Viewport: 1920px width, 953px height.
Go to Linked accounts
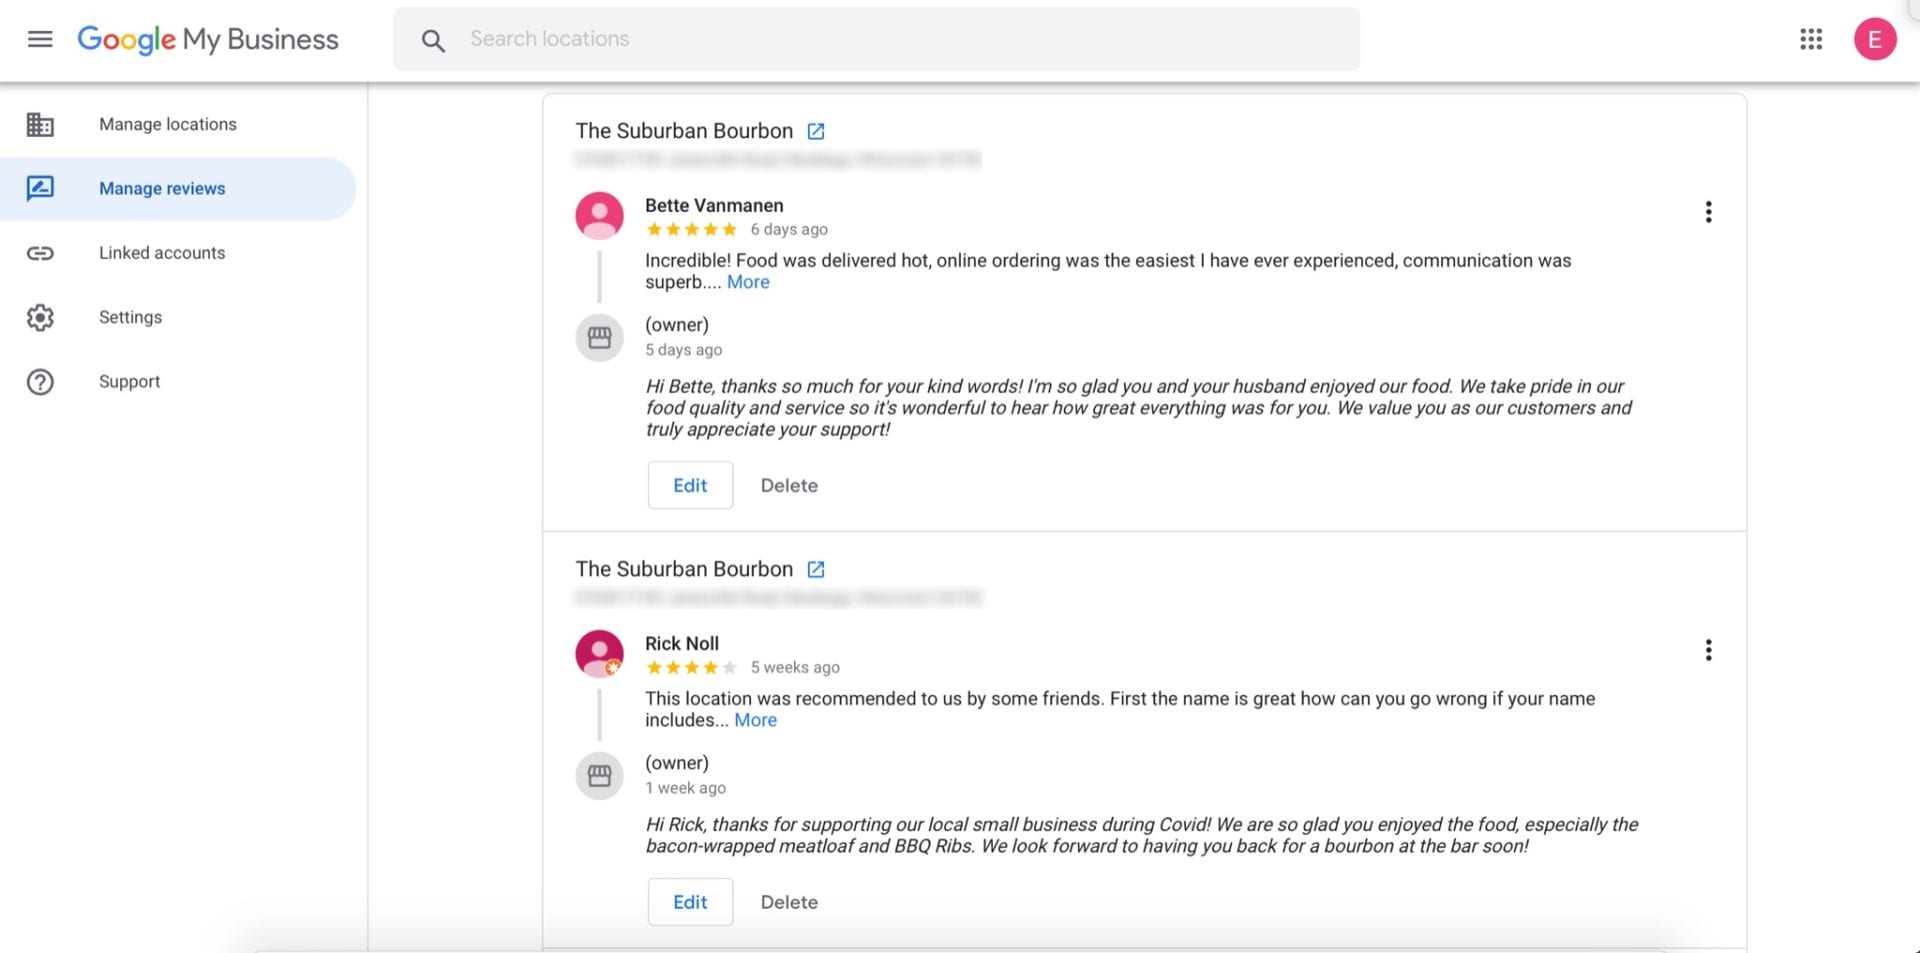(162, 253)
